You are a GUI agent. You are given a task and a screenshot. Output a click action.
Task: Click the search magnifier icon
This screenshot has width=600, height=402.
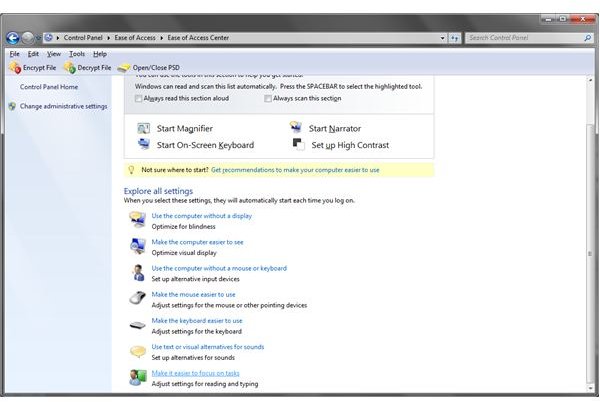(588, 38)
